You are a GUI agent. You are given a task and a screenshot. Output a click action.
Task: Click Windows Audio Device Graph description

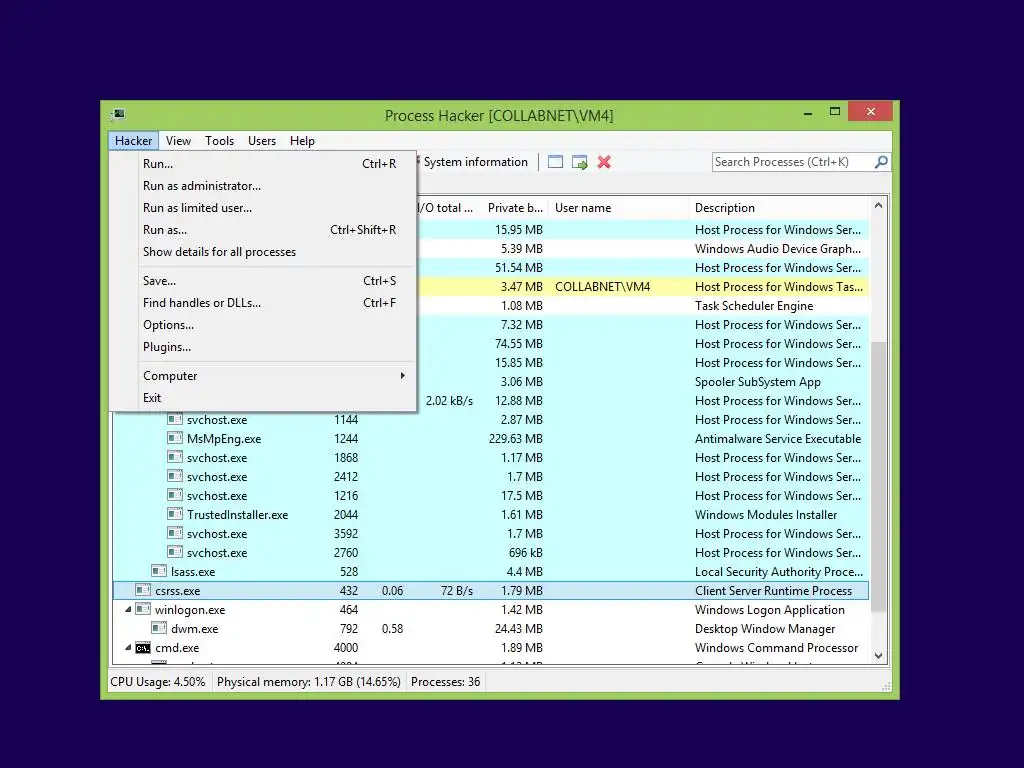(x=778, y=249)
